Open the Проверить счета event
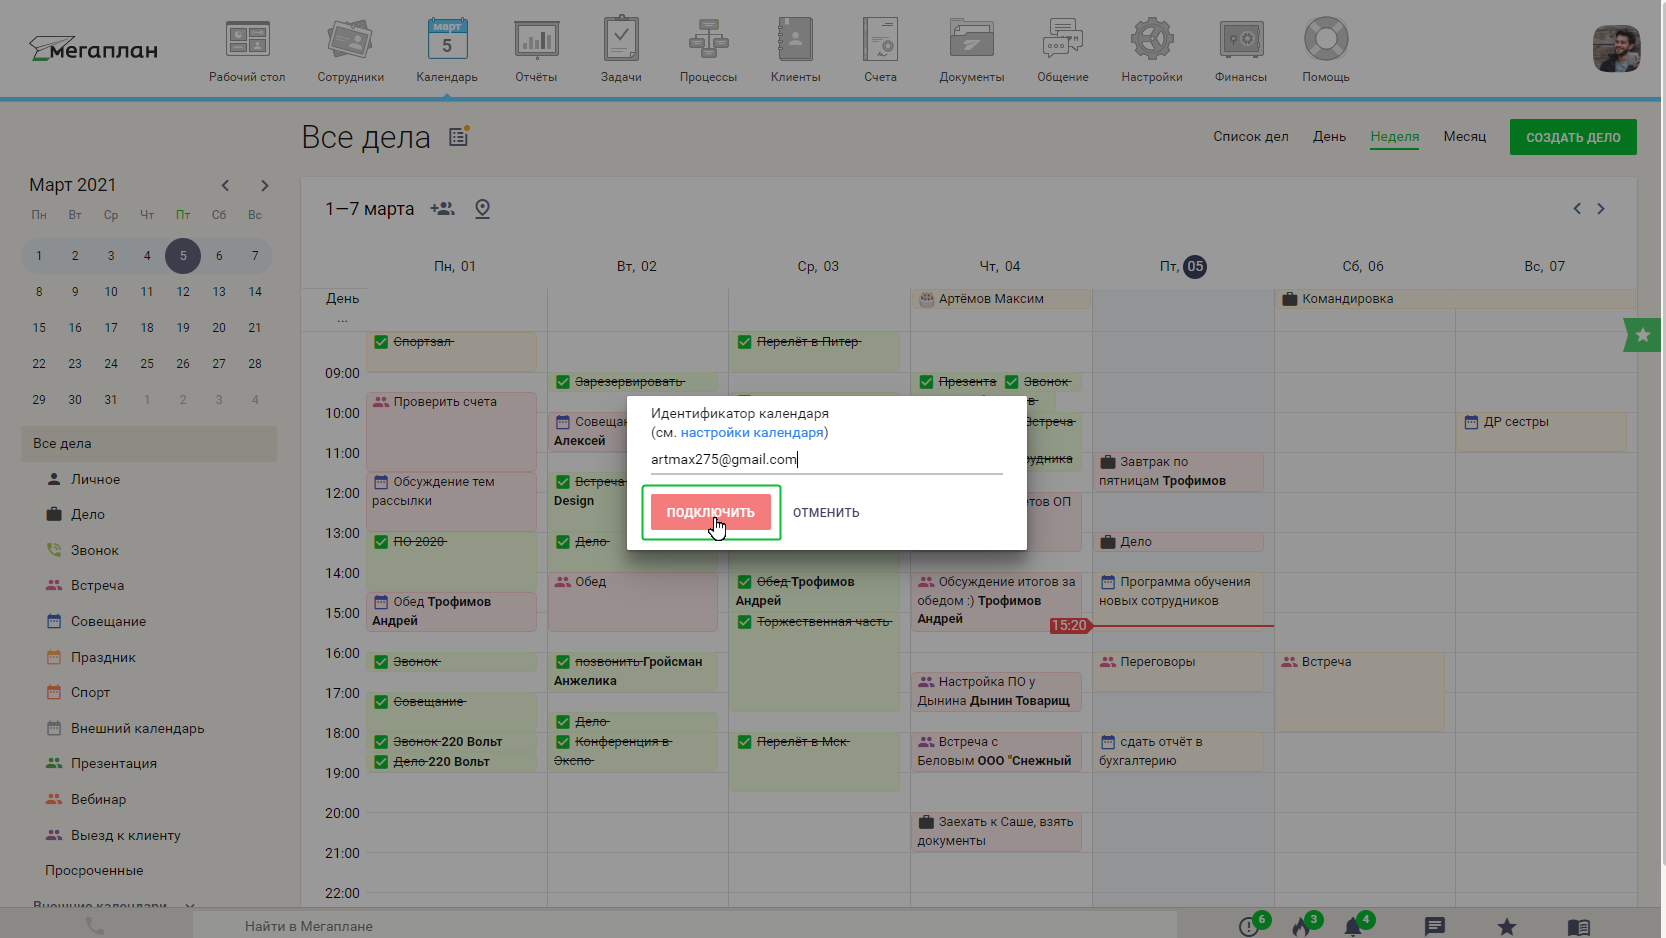 (451, 431)
